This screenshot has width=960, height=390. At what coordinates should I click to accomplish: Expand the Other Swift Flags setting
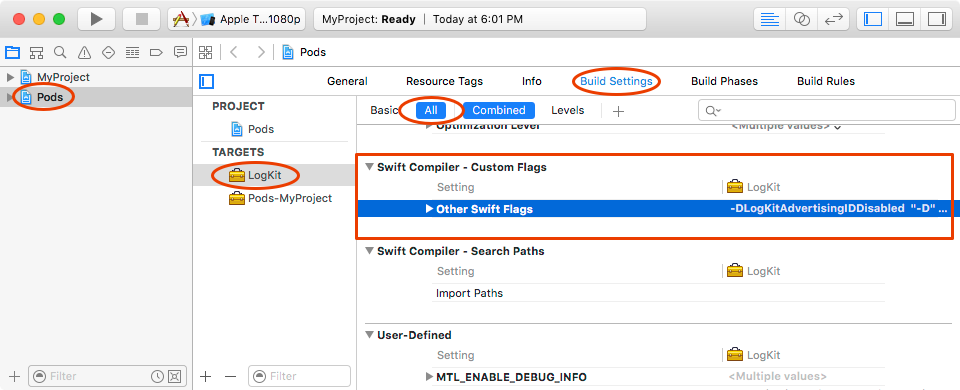(x=429, y=209)
